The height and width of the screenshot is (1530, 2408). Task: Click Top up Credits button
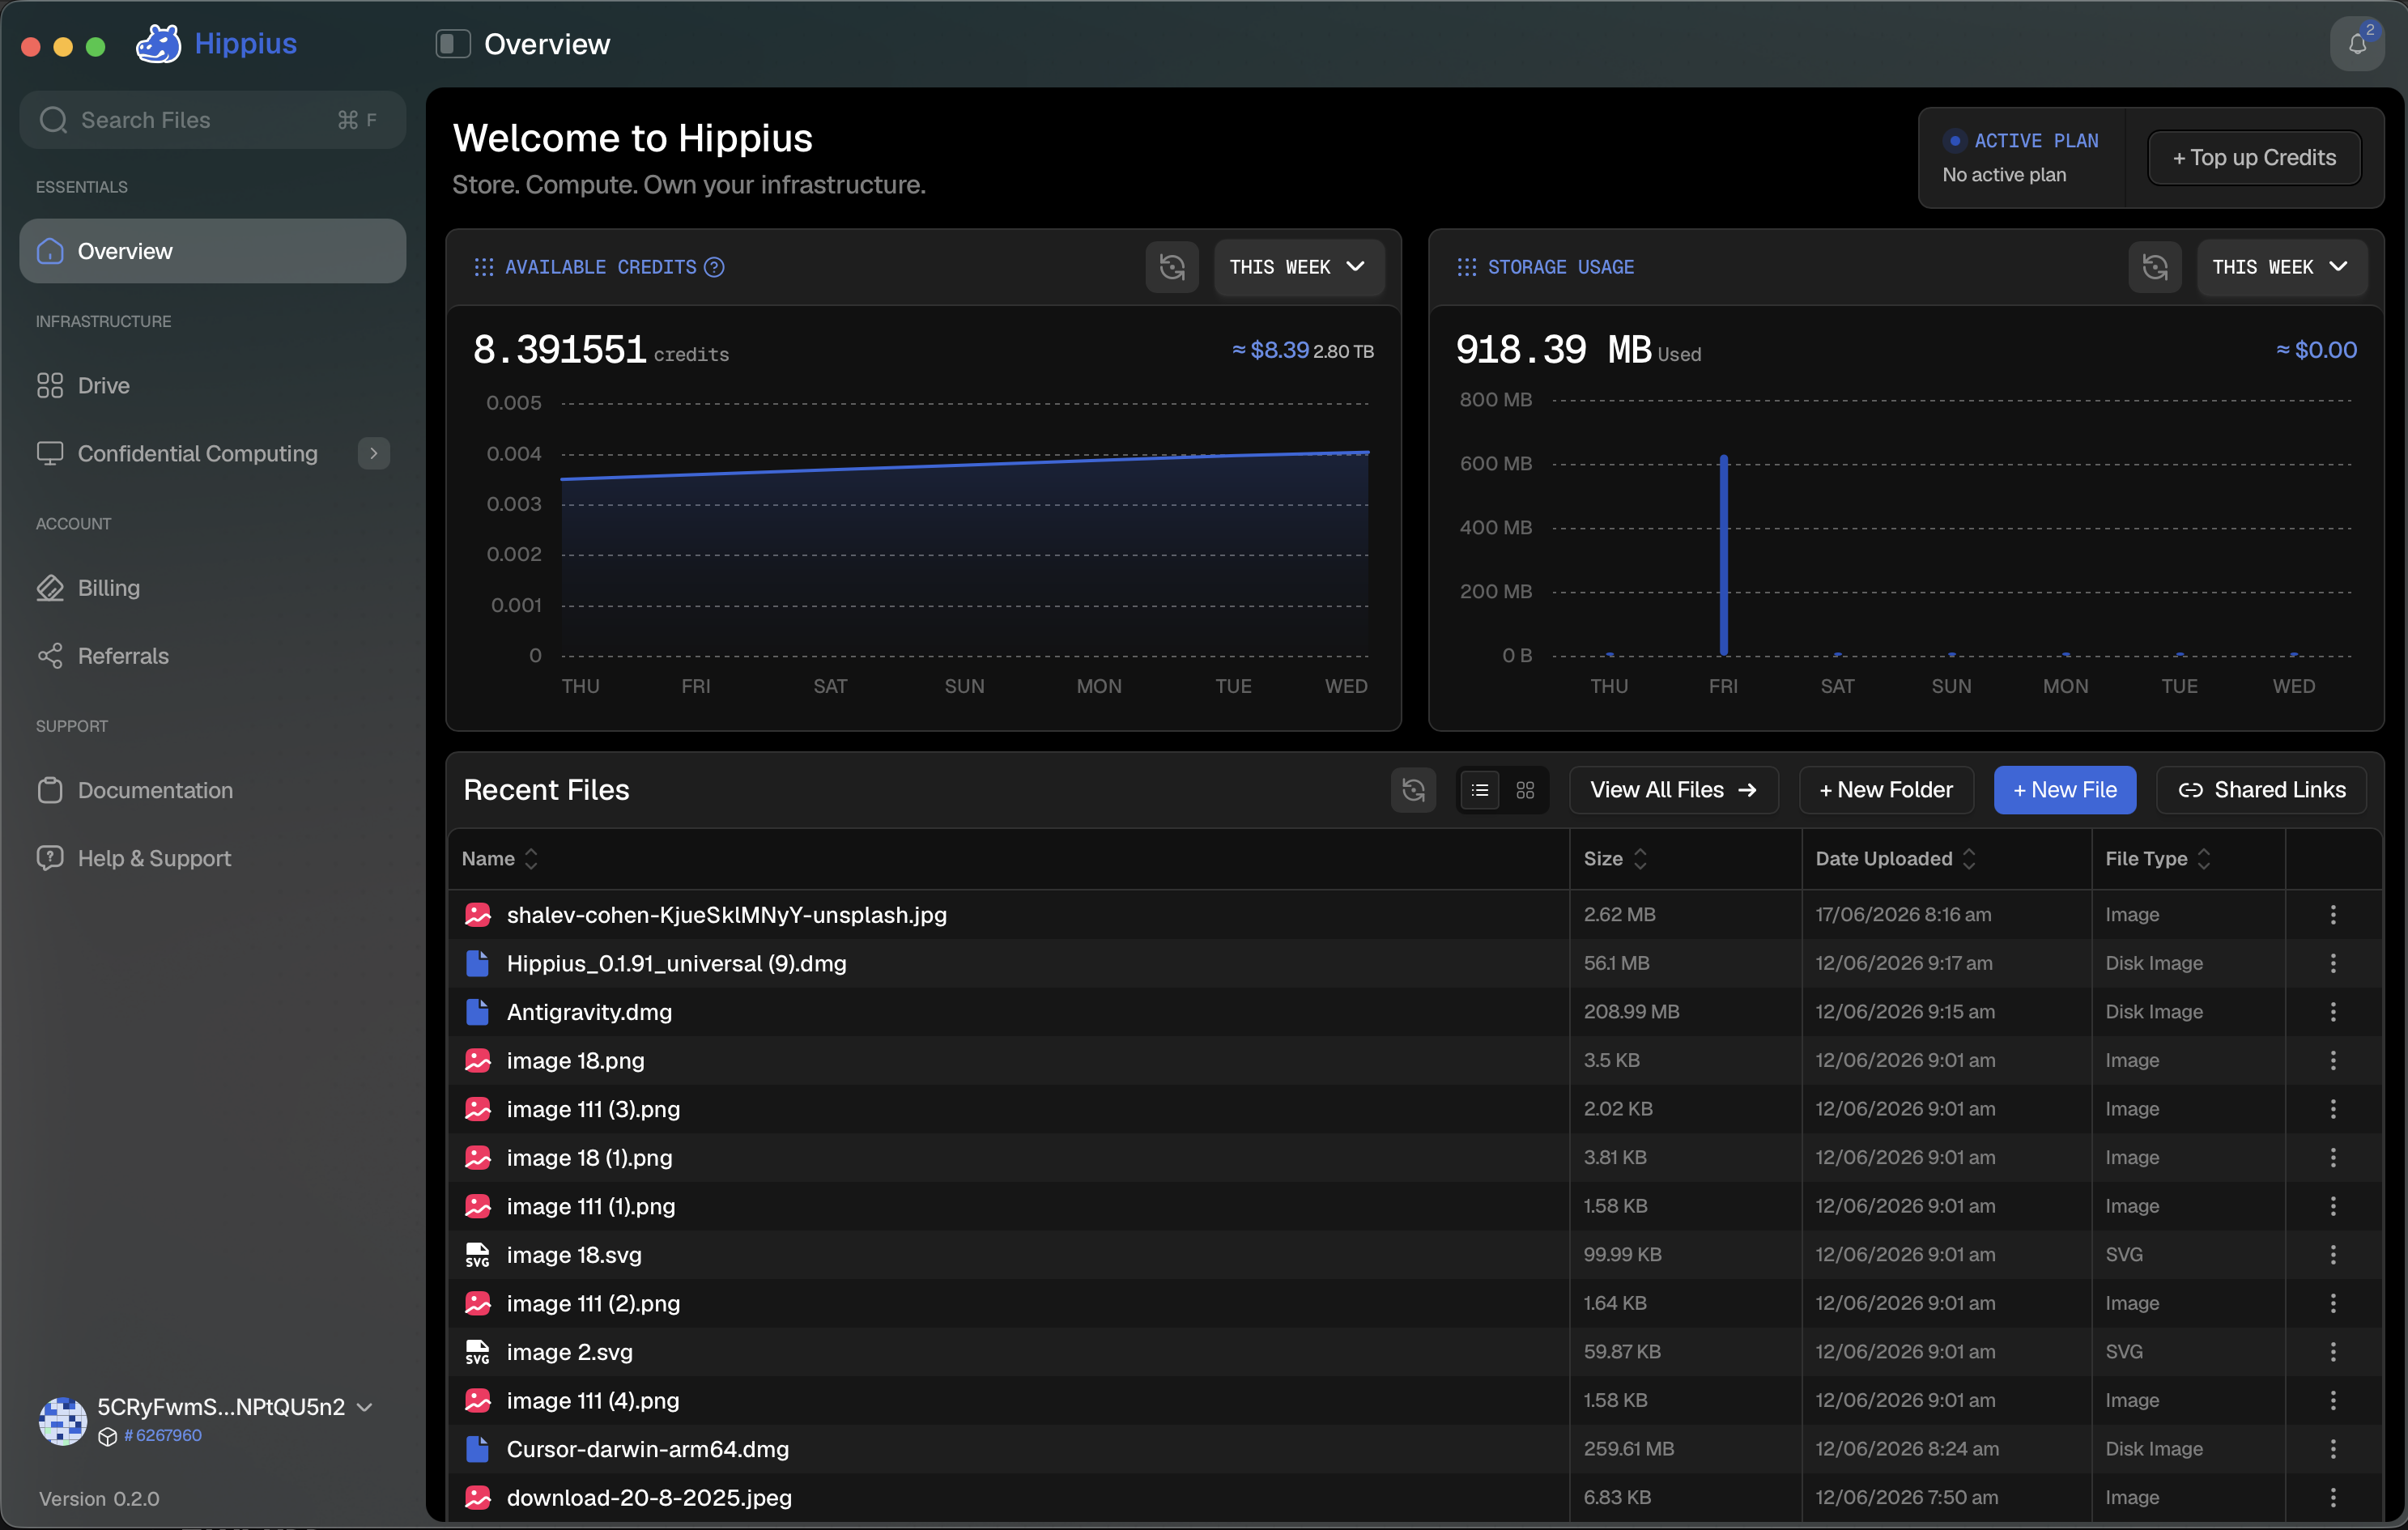[2254, 158]
